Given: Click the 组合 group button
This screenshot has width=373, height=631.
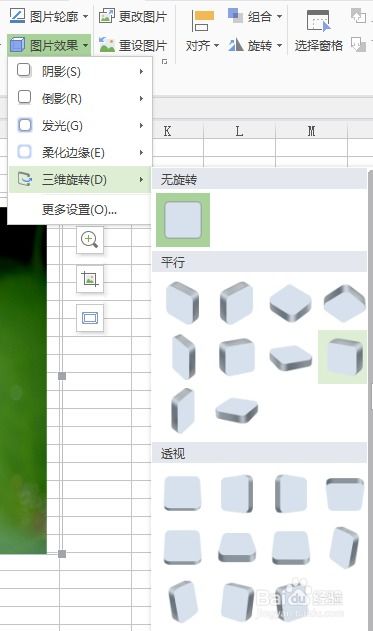Looking at the screenshot, I should coord(255,16).
